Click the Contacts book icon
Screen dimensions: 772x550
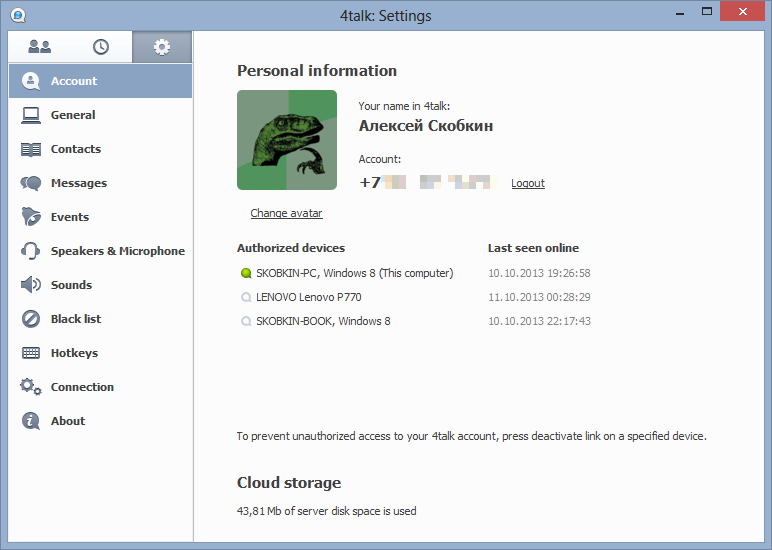pyautogui.click(x=31, y=149)
